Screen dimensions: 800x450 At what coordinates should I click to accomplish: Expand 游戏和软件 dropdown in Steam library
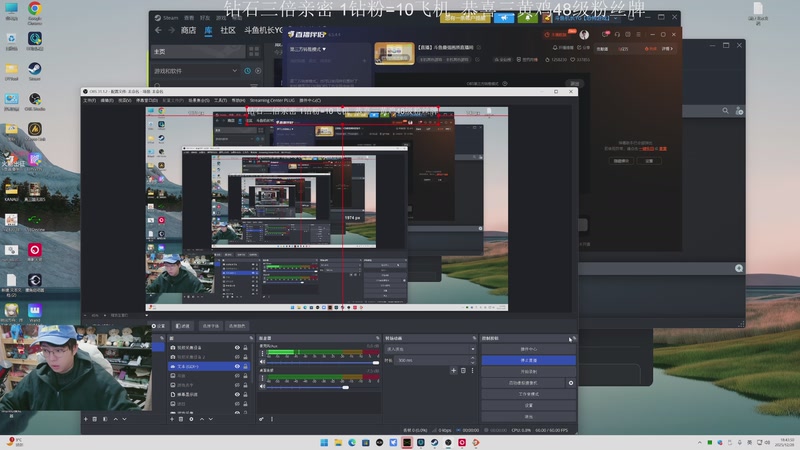(x=235, y=71)
